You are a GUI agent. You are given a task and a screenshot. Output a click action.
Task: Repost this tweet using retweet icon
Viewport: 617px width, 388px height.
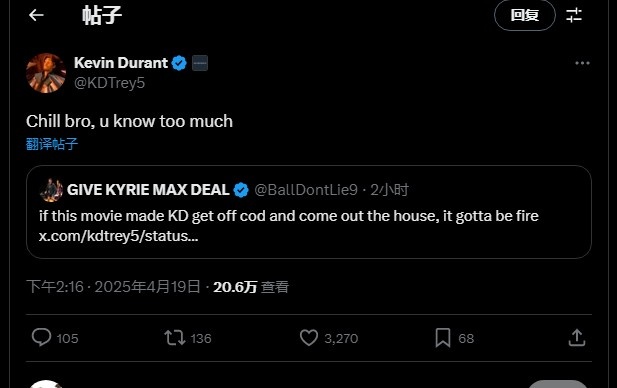coord(175,338)
